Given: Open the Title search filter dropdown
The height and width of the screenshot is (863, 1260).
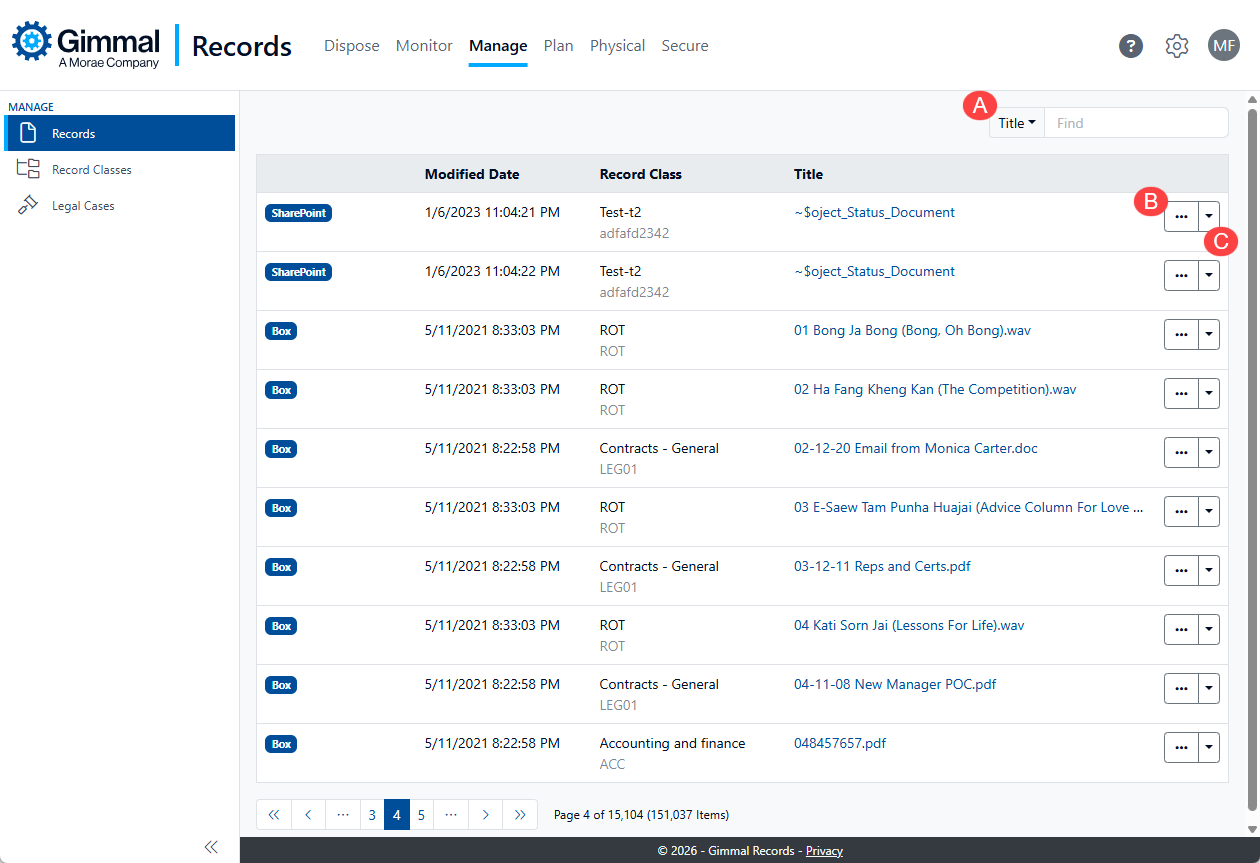Looking at the screenshot, I should coord(1016,123).
